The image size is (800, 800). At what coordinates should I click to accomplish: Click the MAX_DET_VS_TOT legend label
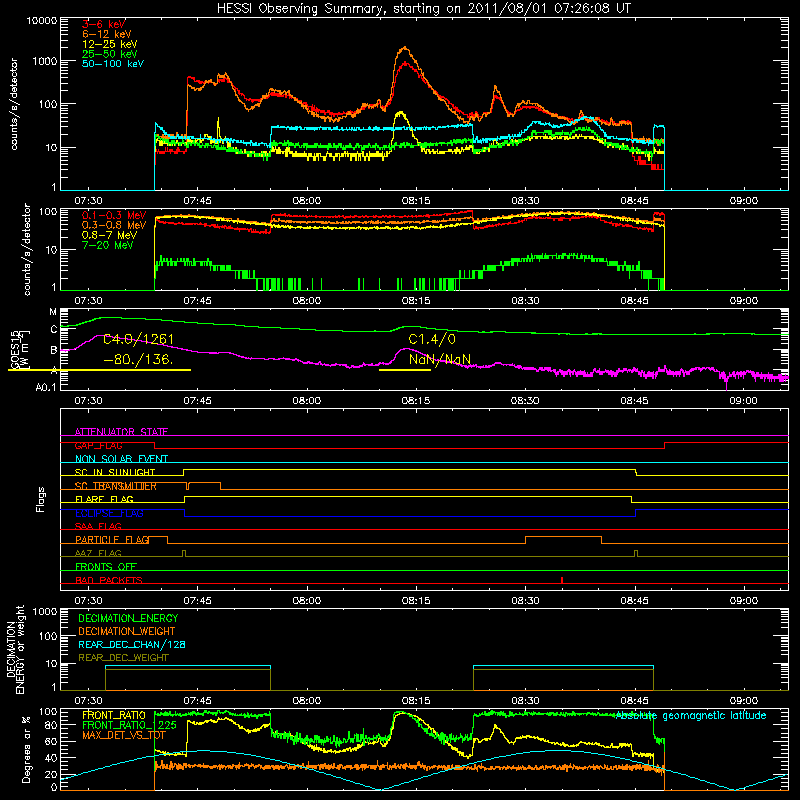(124, 735)
